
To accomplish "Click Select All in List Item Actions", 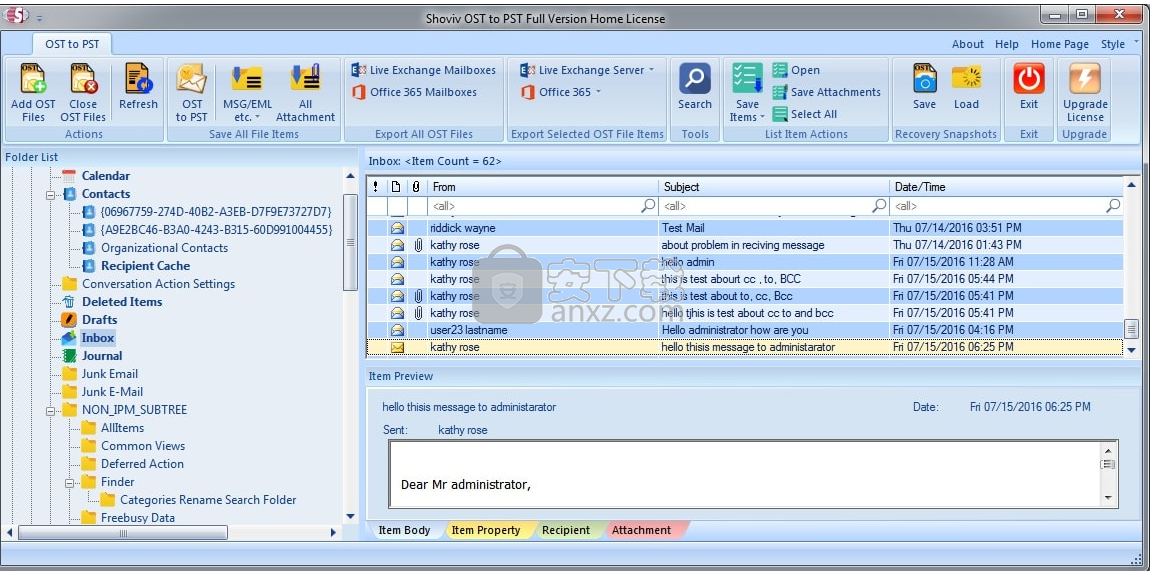I will point(805,114).
